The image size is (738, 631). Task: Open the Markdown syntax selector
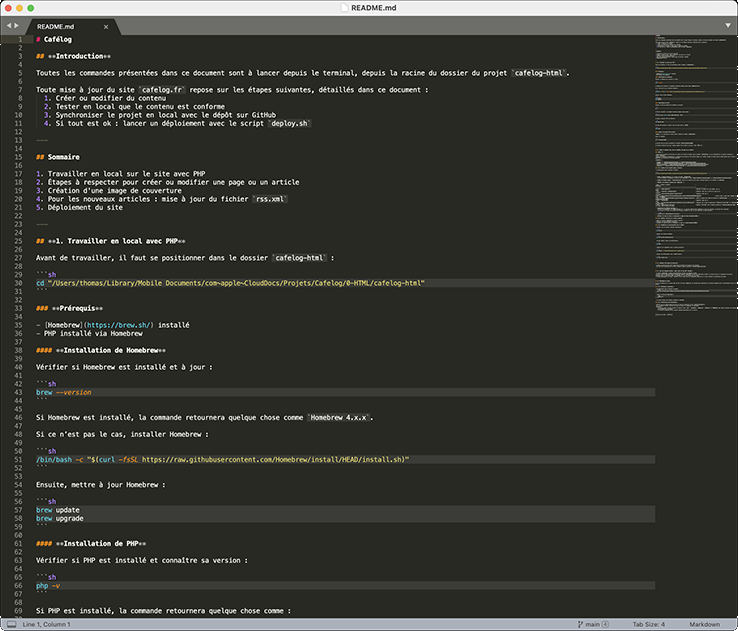point(705,624)
